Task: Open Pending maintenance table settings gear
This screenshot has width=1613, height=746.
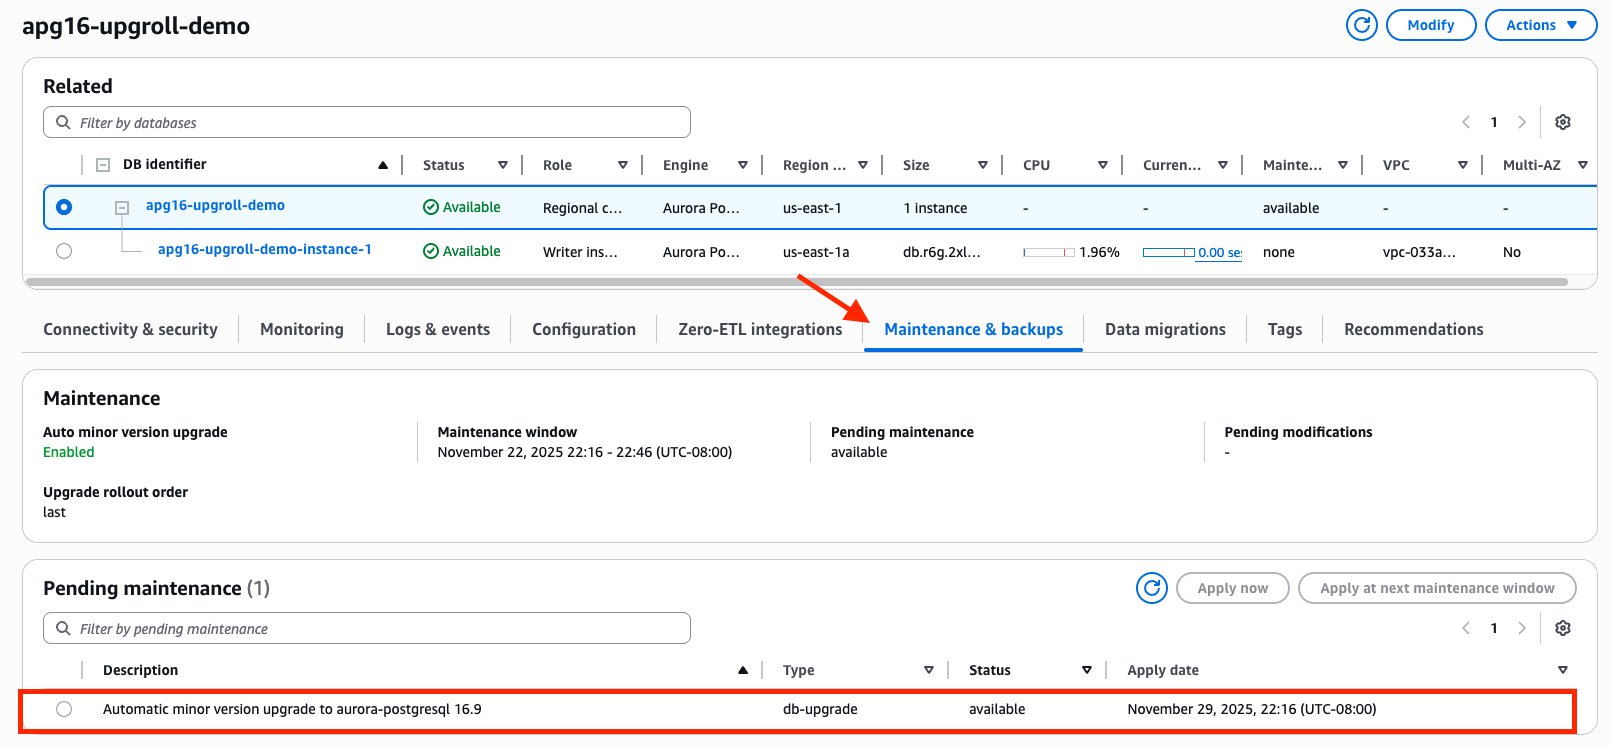Action: [1562, 628]
